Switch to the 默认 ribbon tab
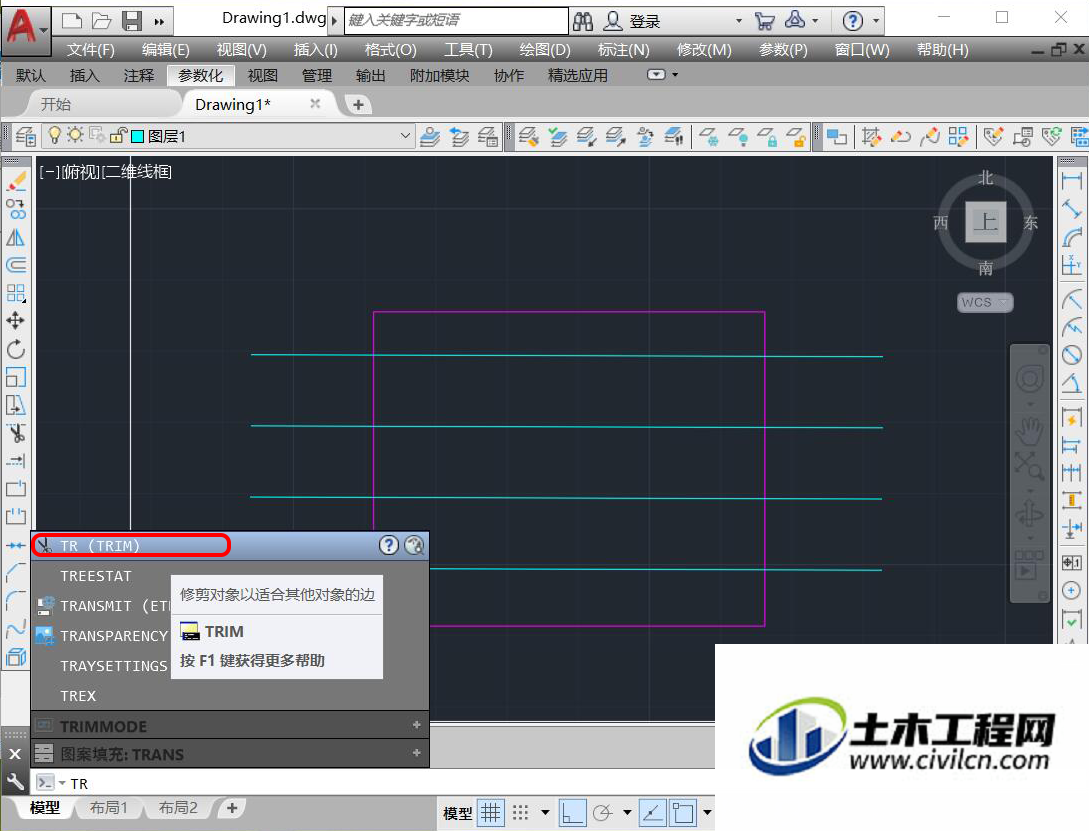Screen dimensions: 1089x831 pos(31,75)
